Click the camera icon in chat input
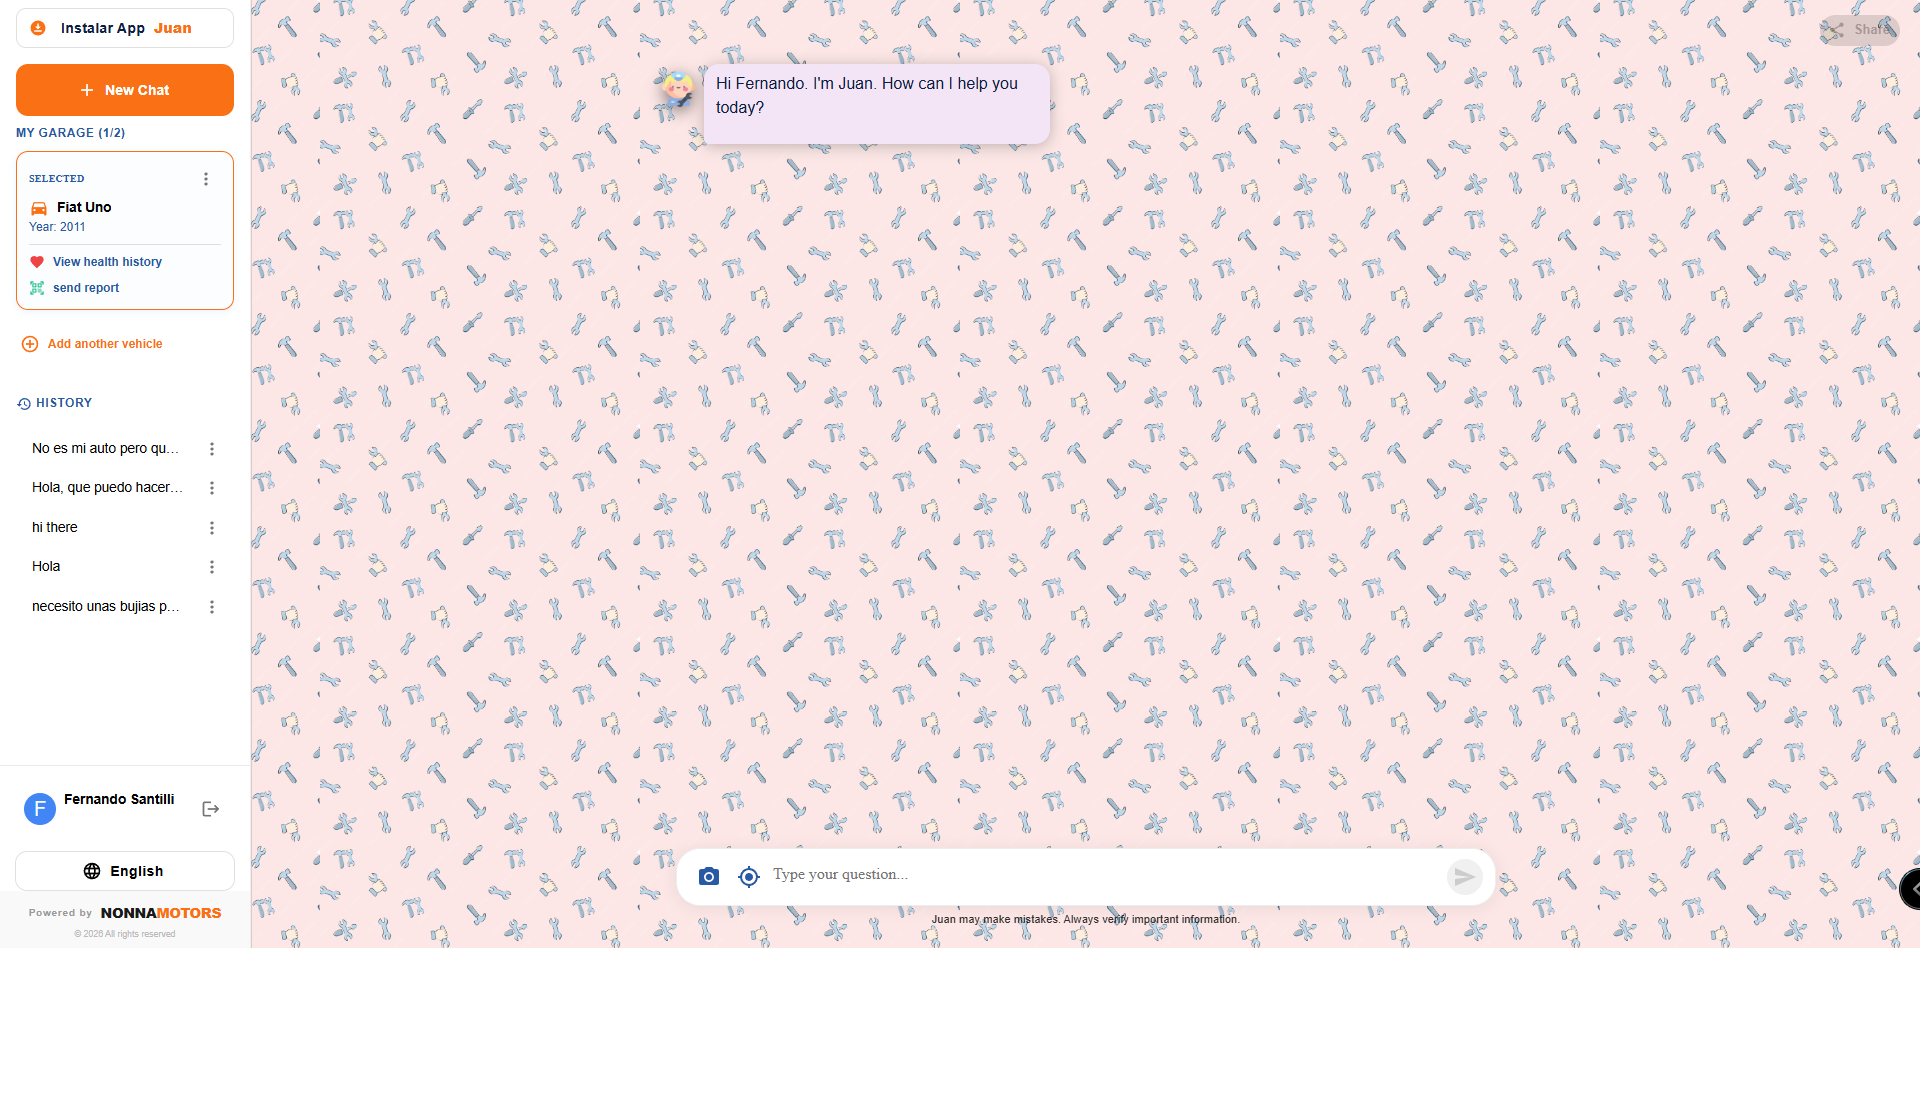 click(x=709, y=877)
